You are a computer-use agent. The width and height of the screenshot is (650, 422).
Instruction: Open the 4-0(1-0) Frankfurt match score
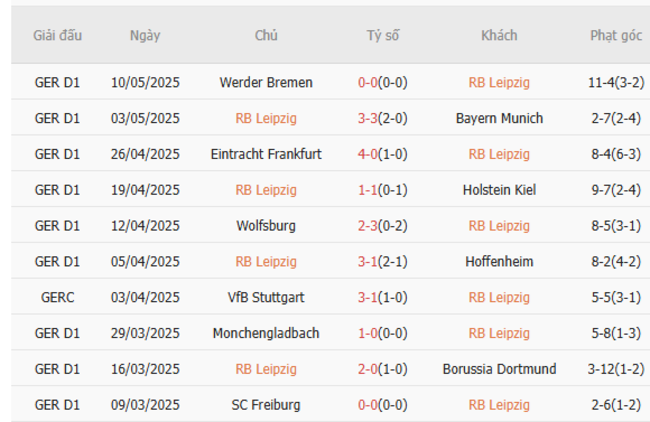[x=382, y=154]
